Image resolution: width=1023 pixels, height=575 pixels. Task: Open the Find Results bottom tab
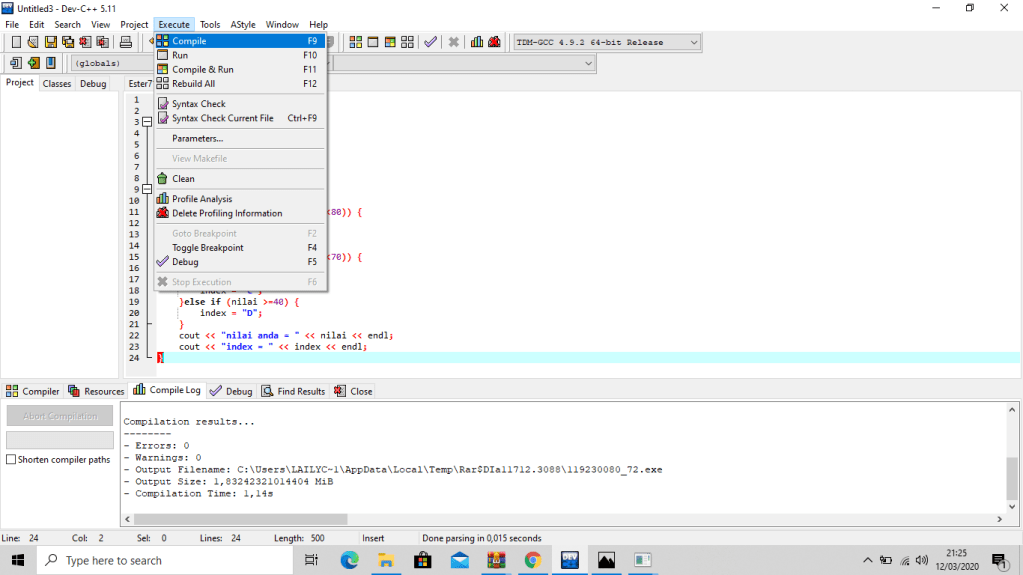(x=294, y=391)
